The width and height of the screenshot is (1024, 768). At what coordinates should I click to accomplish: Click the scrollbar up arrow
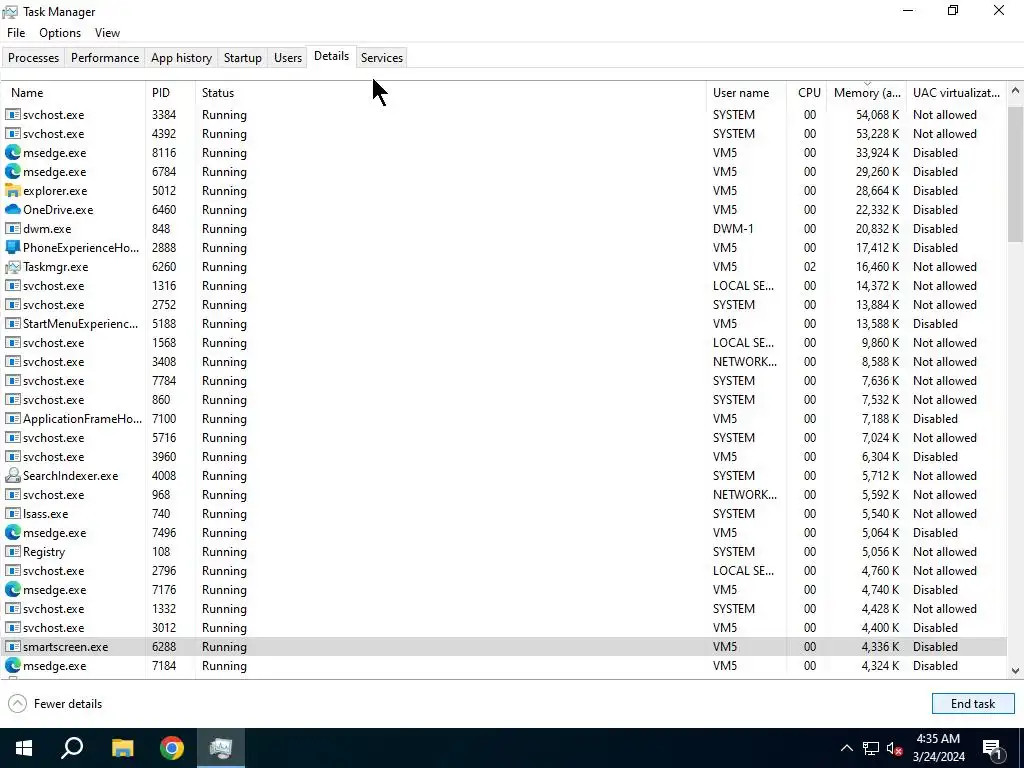(x=1015, y=91)
